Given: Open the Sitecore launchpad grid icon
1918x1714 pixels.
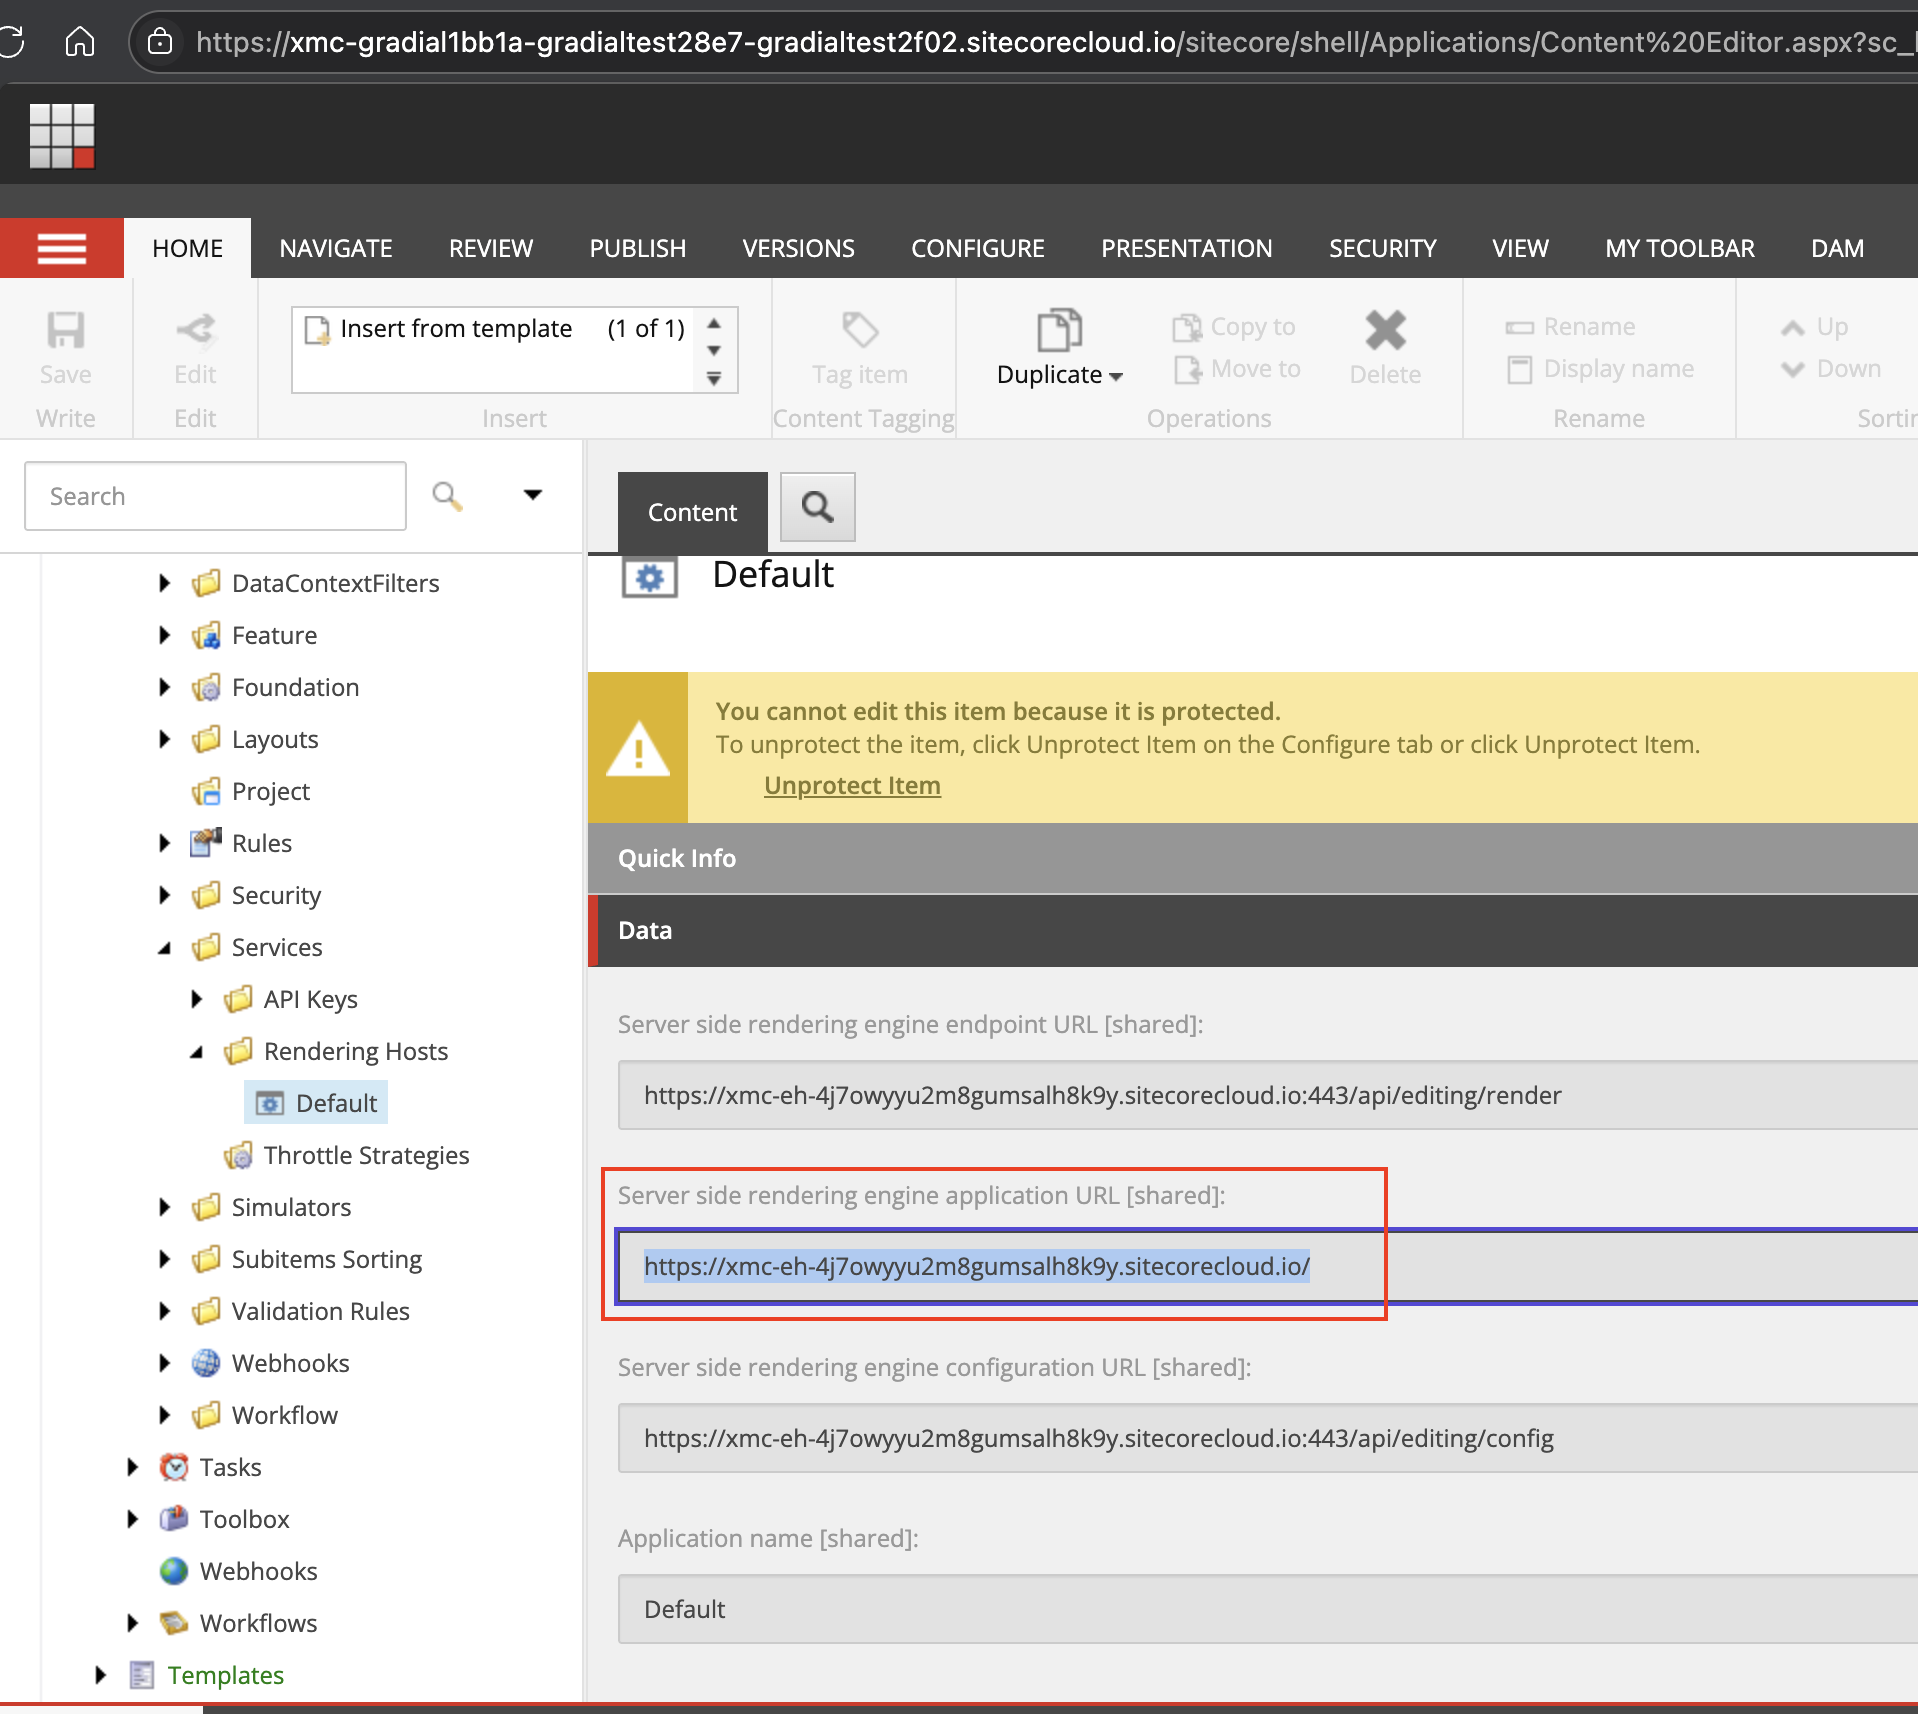Looking at the screenshot, I should [62, 136].
